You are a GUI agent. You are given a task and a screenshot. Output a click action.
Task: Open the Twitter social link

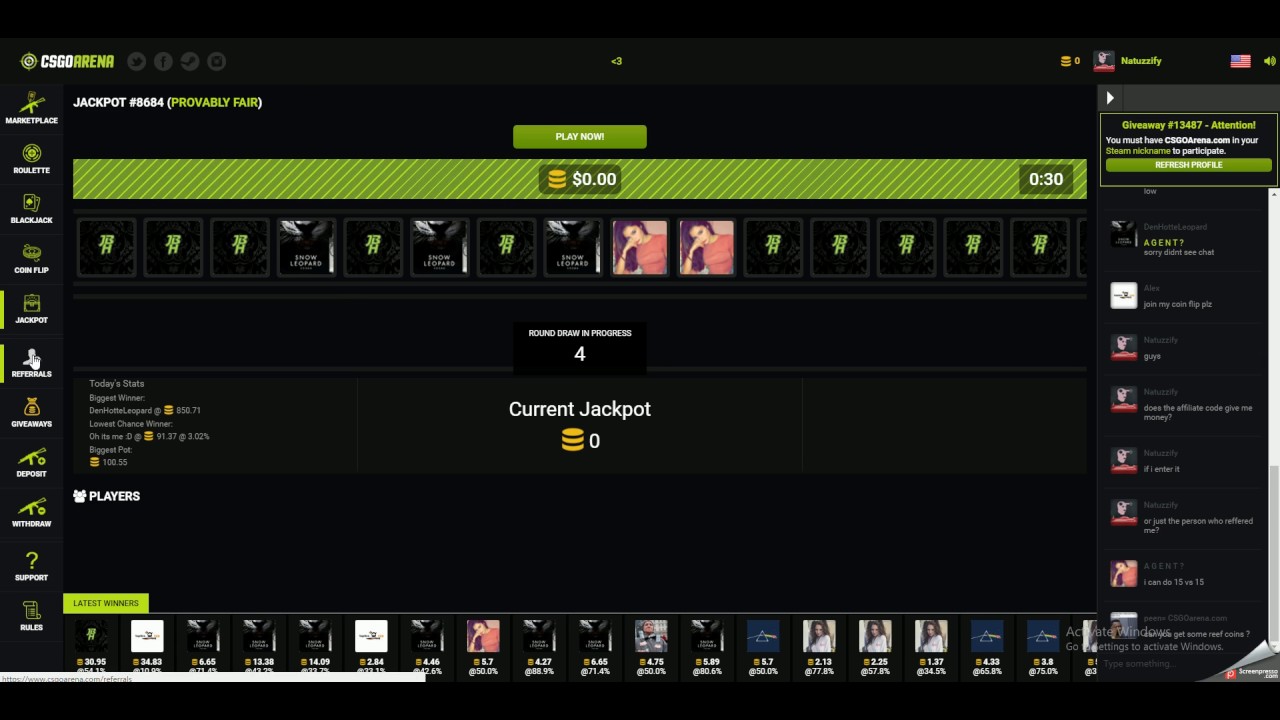(x=137, y=61)
